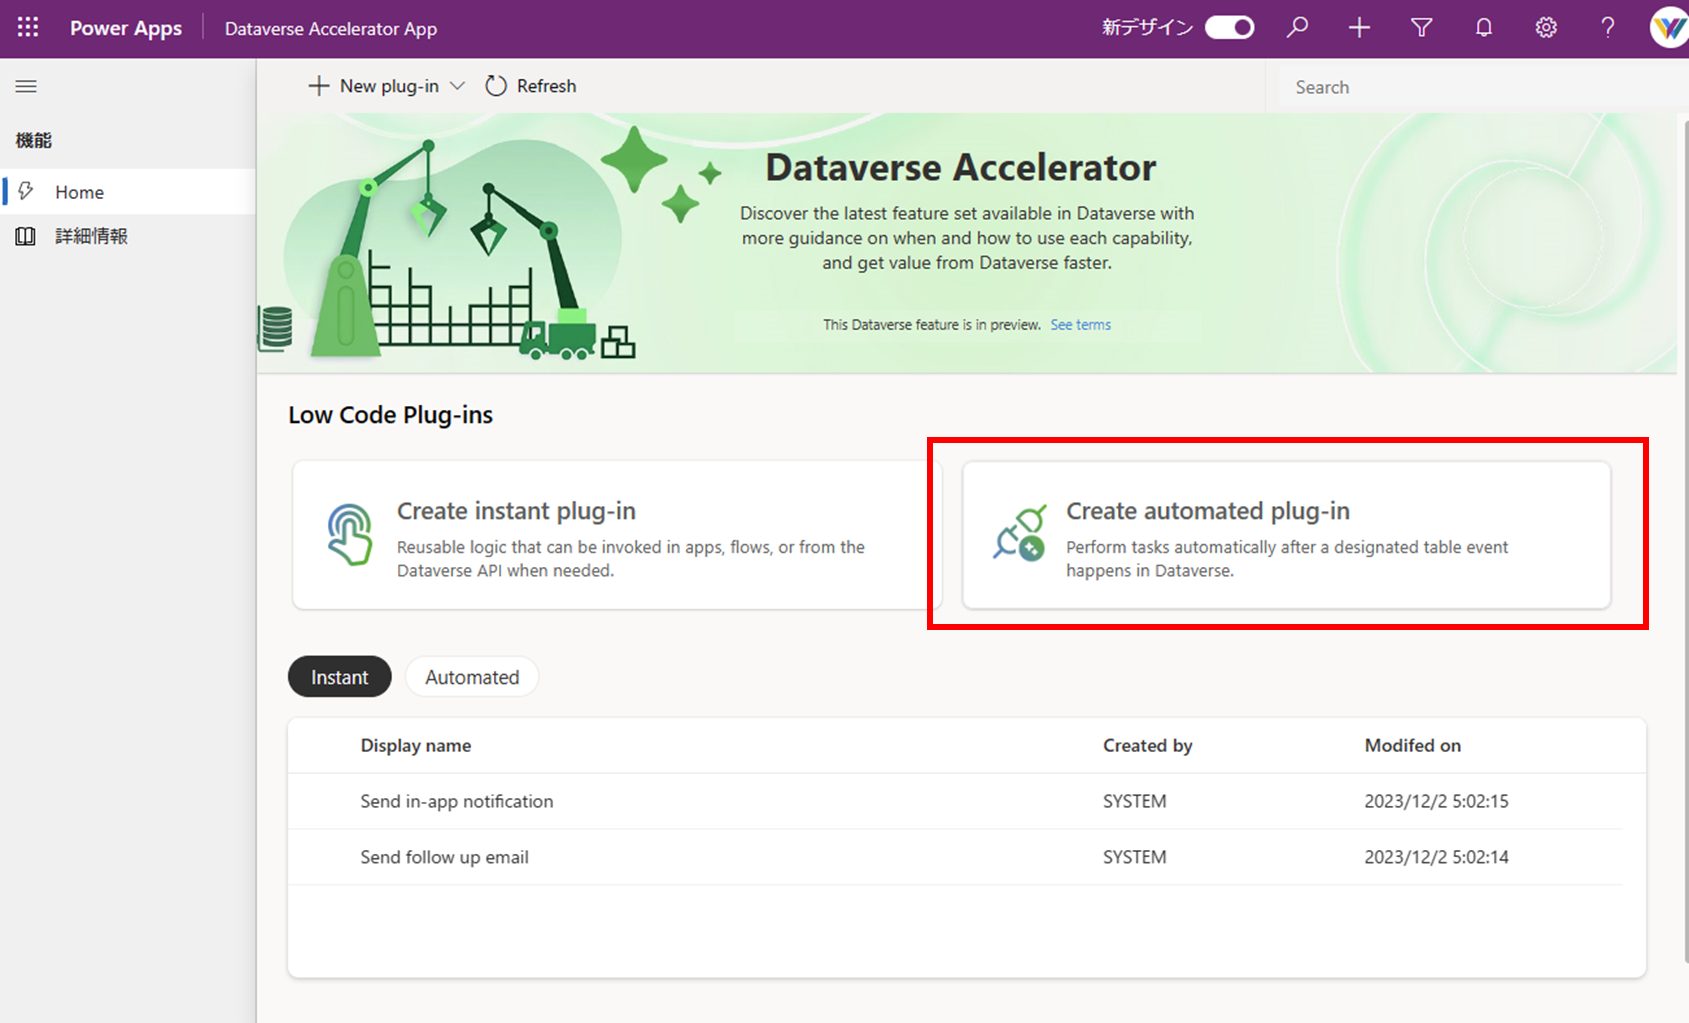1689x1023 pixels.
Task: Click SYSTEM in Send in-app notification row
Action: (1135, 801)
